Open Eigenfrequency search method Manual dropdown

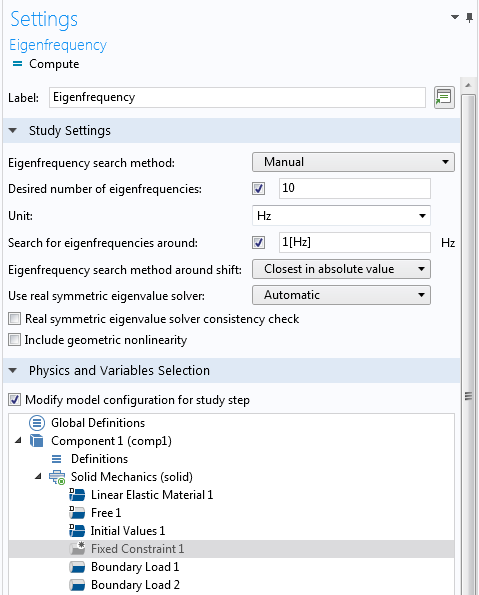click(x=353, y=162)
